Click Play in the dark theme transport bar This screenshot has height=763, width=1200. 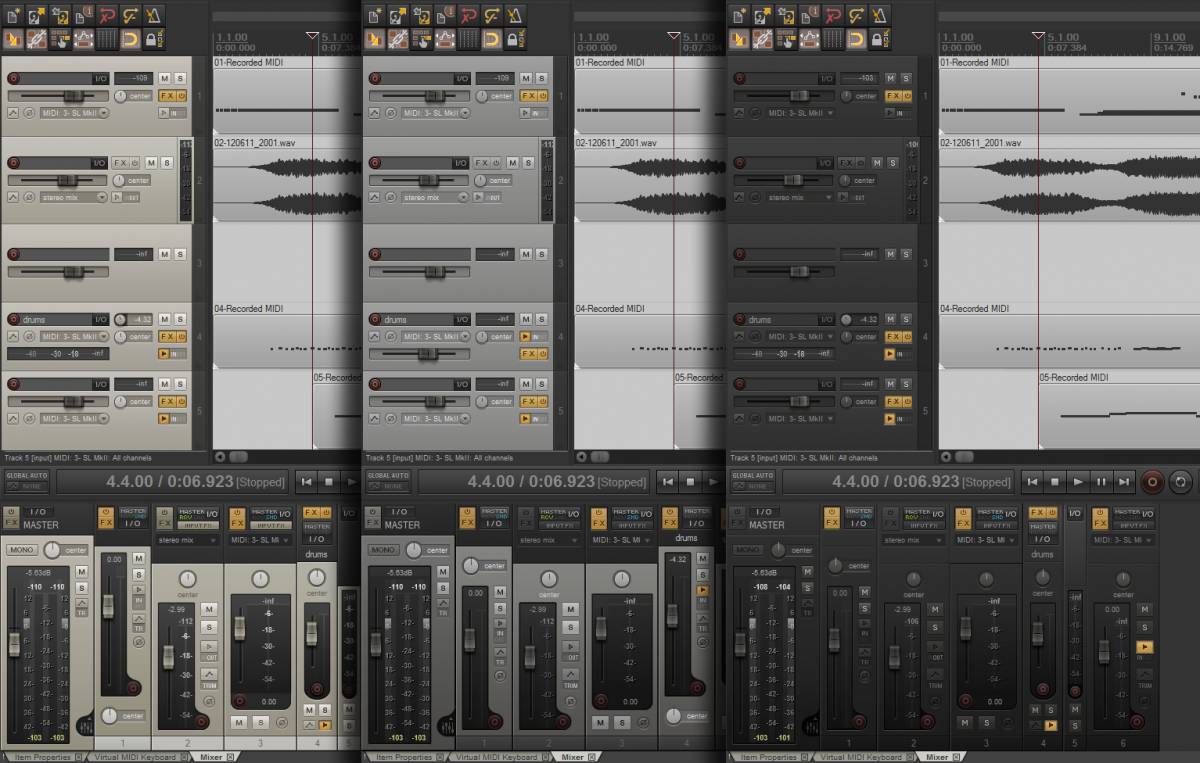[1078, 482]
